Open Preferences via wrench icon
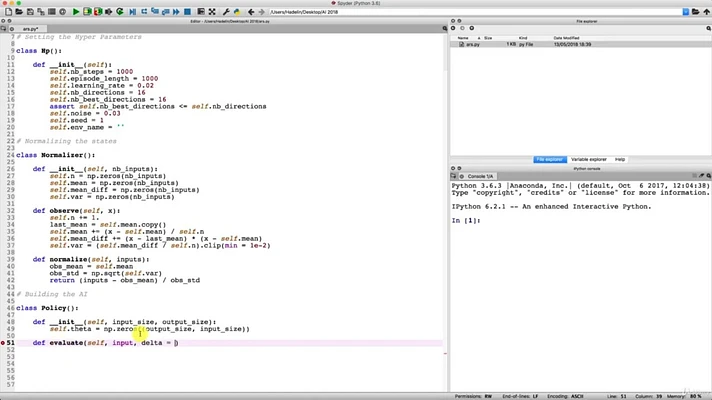The image size is (712, 400). click(x=226, y=12)
